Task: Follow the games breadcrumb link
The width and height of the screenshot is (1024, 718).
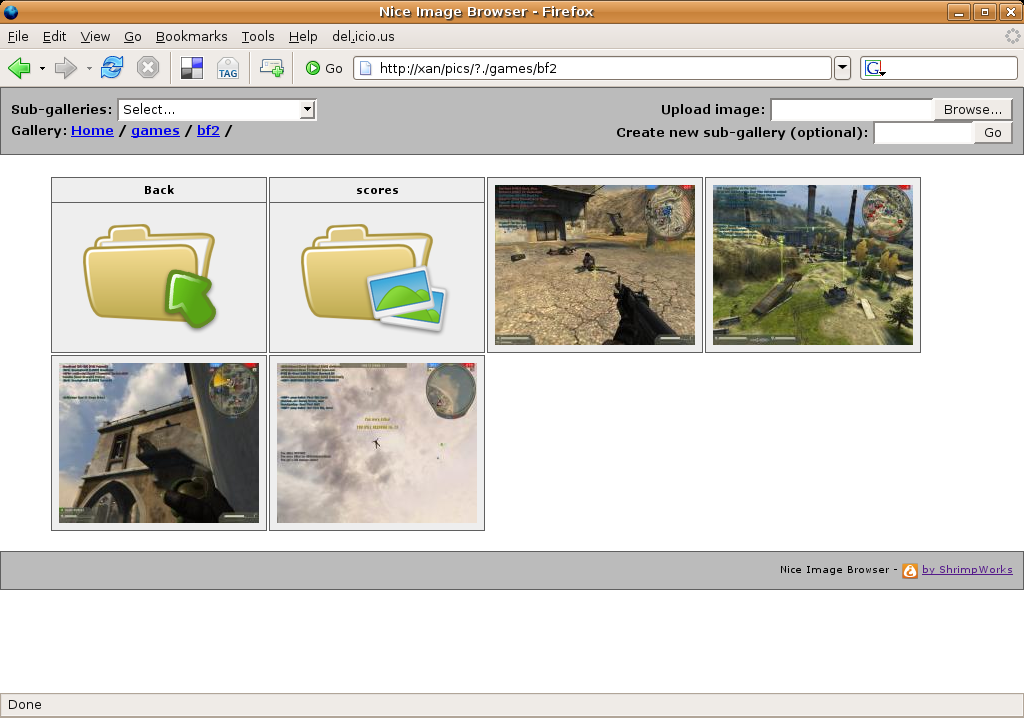Action: (155, 131)
